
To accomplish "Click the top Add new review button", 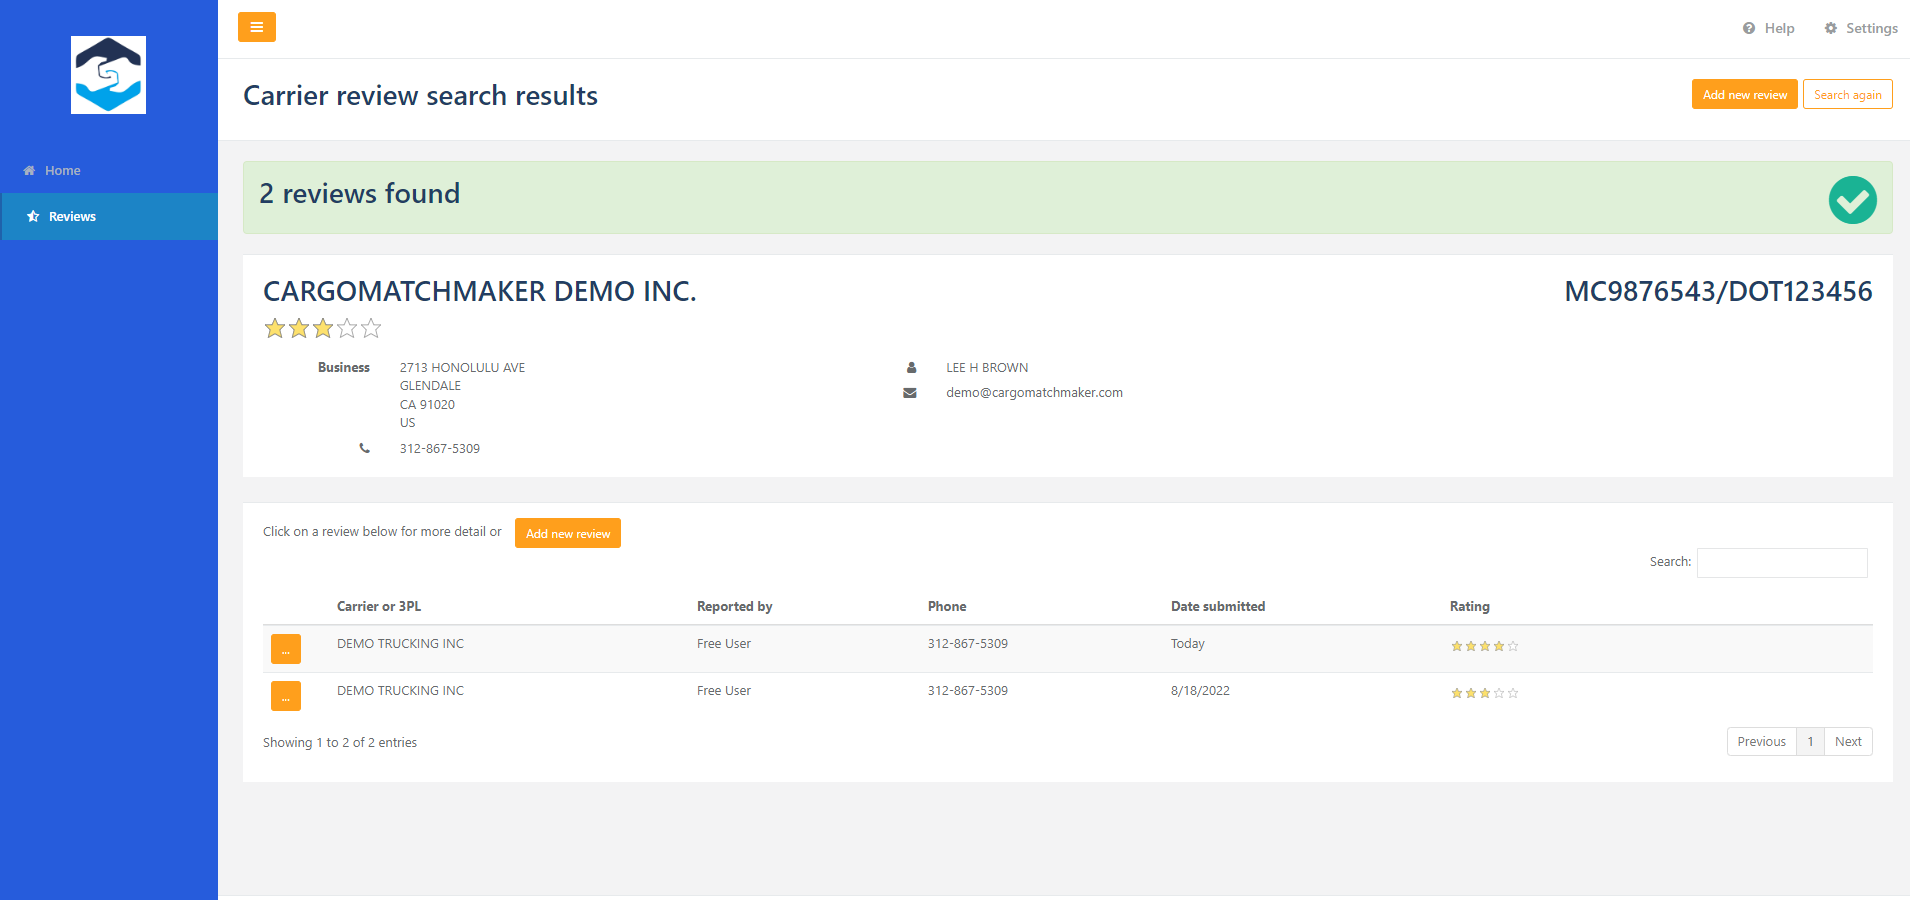I will point(1744,95).
